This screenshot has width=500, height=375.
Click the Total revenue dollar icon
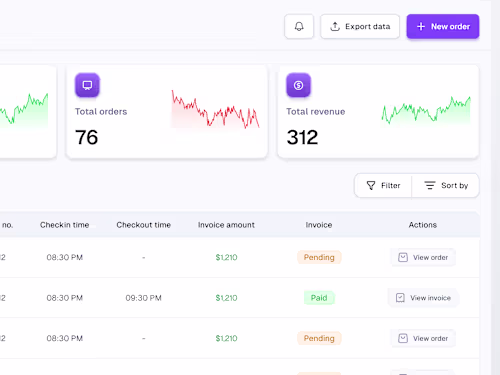tap(298, 85)
